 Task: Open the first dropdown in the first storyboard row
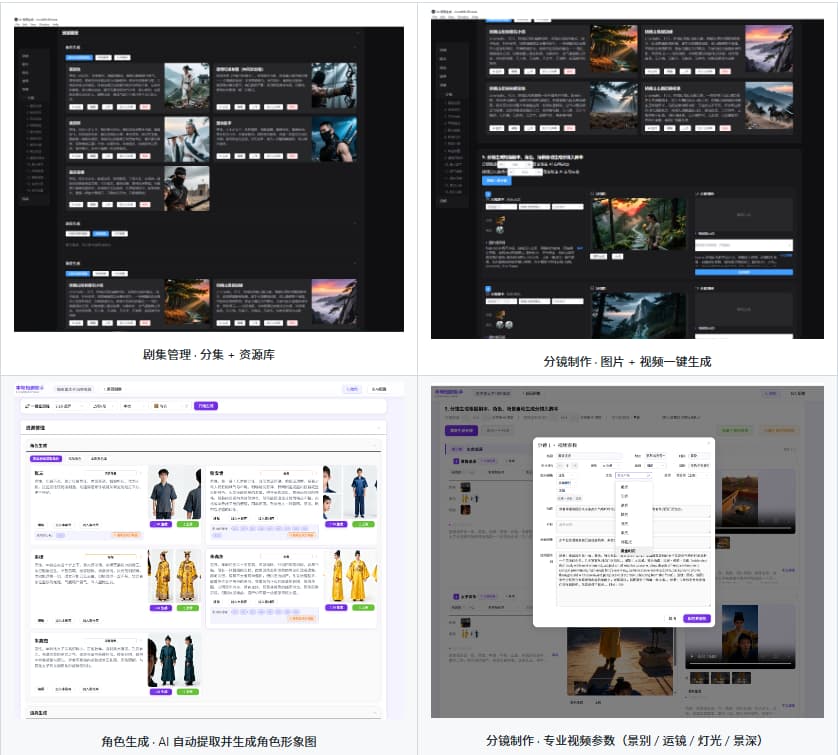click(x=501, y=207)
